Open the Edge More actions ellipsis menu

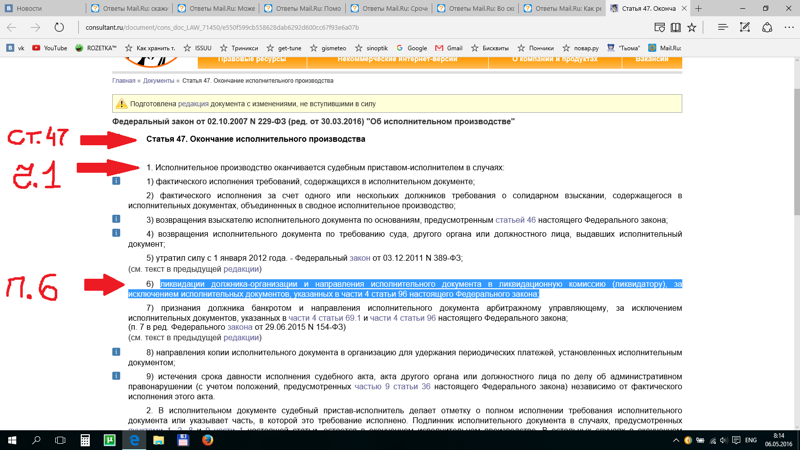(x=789, y=28)
